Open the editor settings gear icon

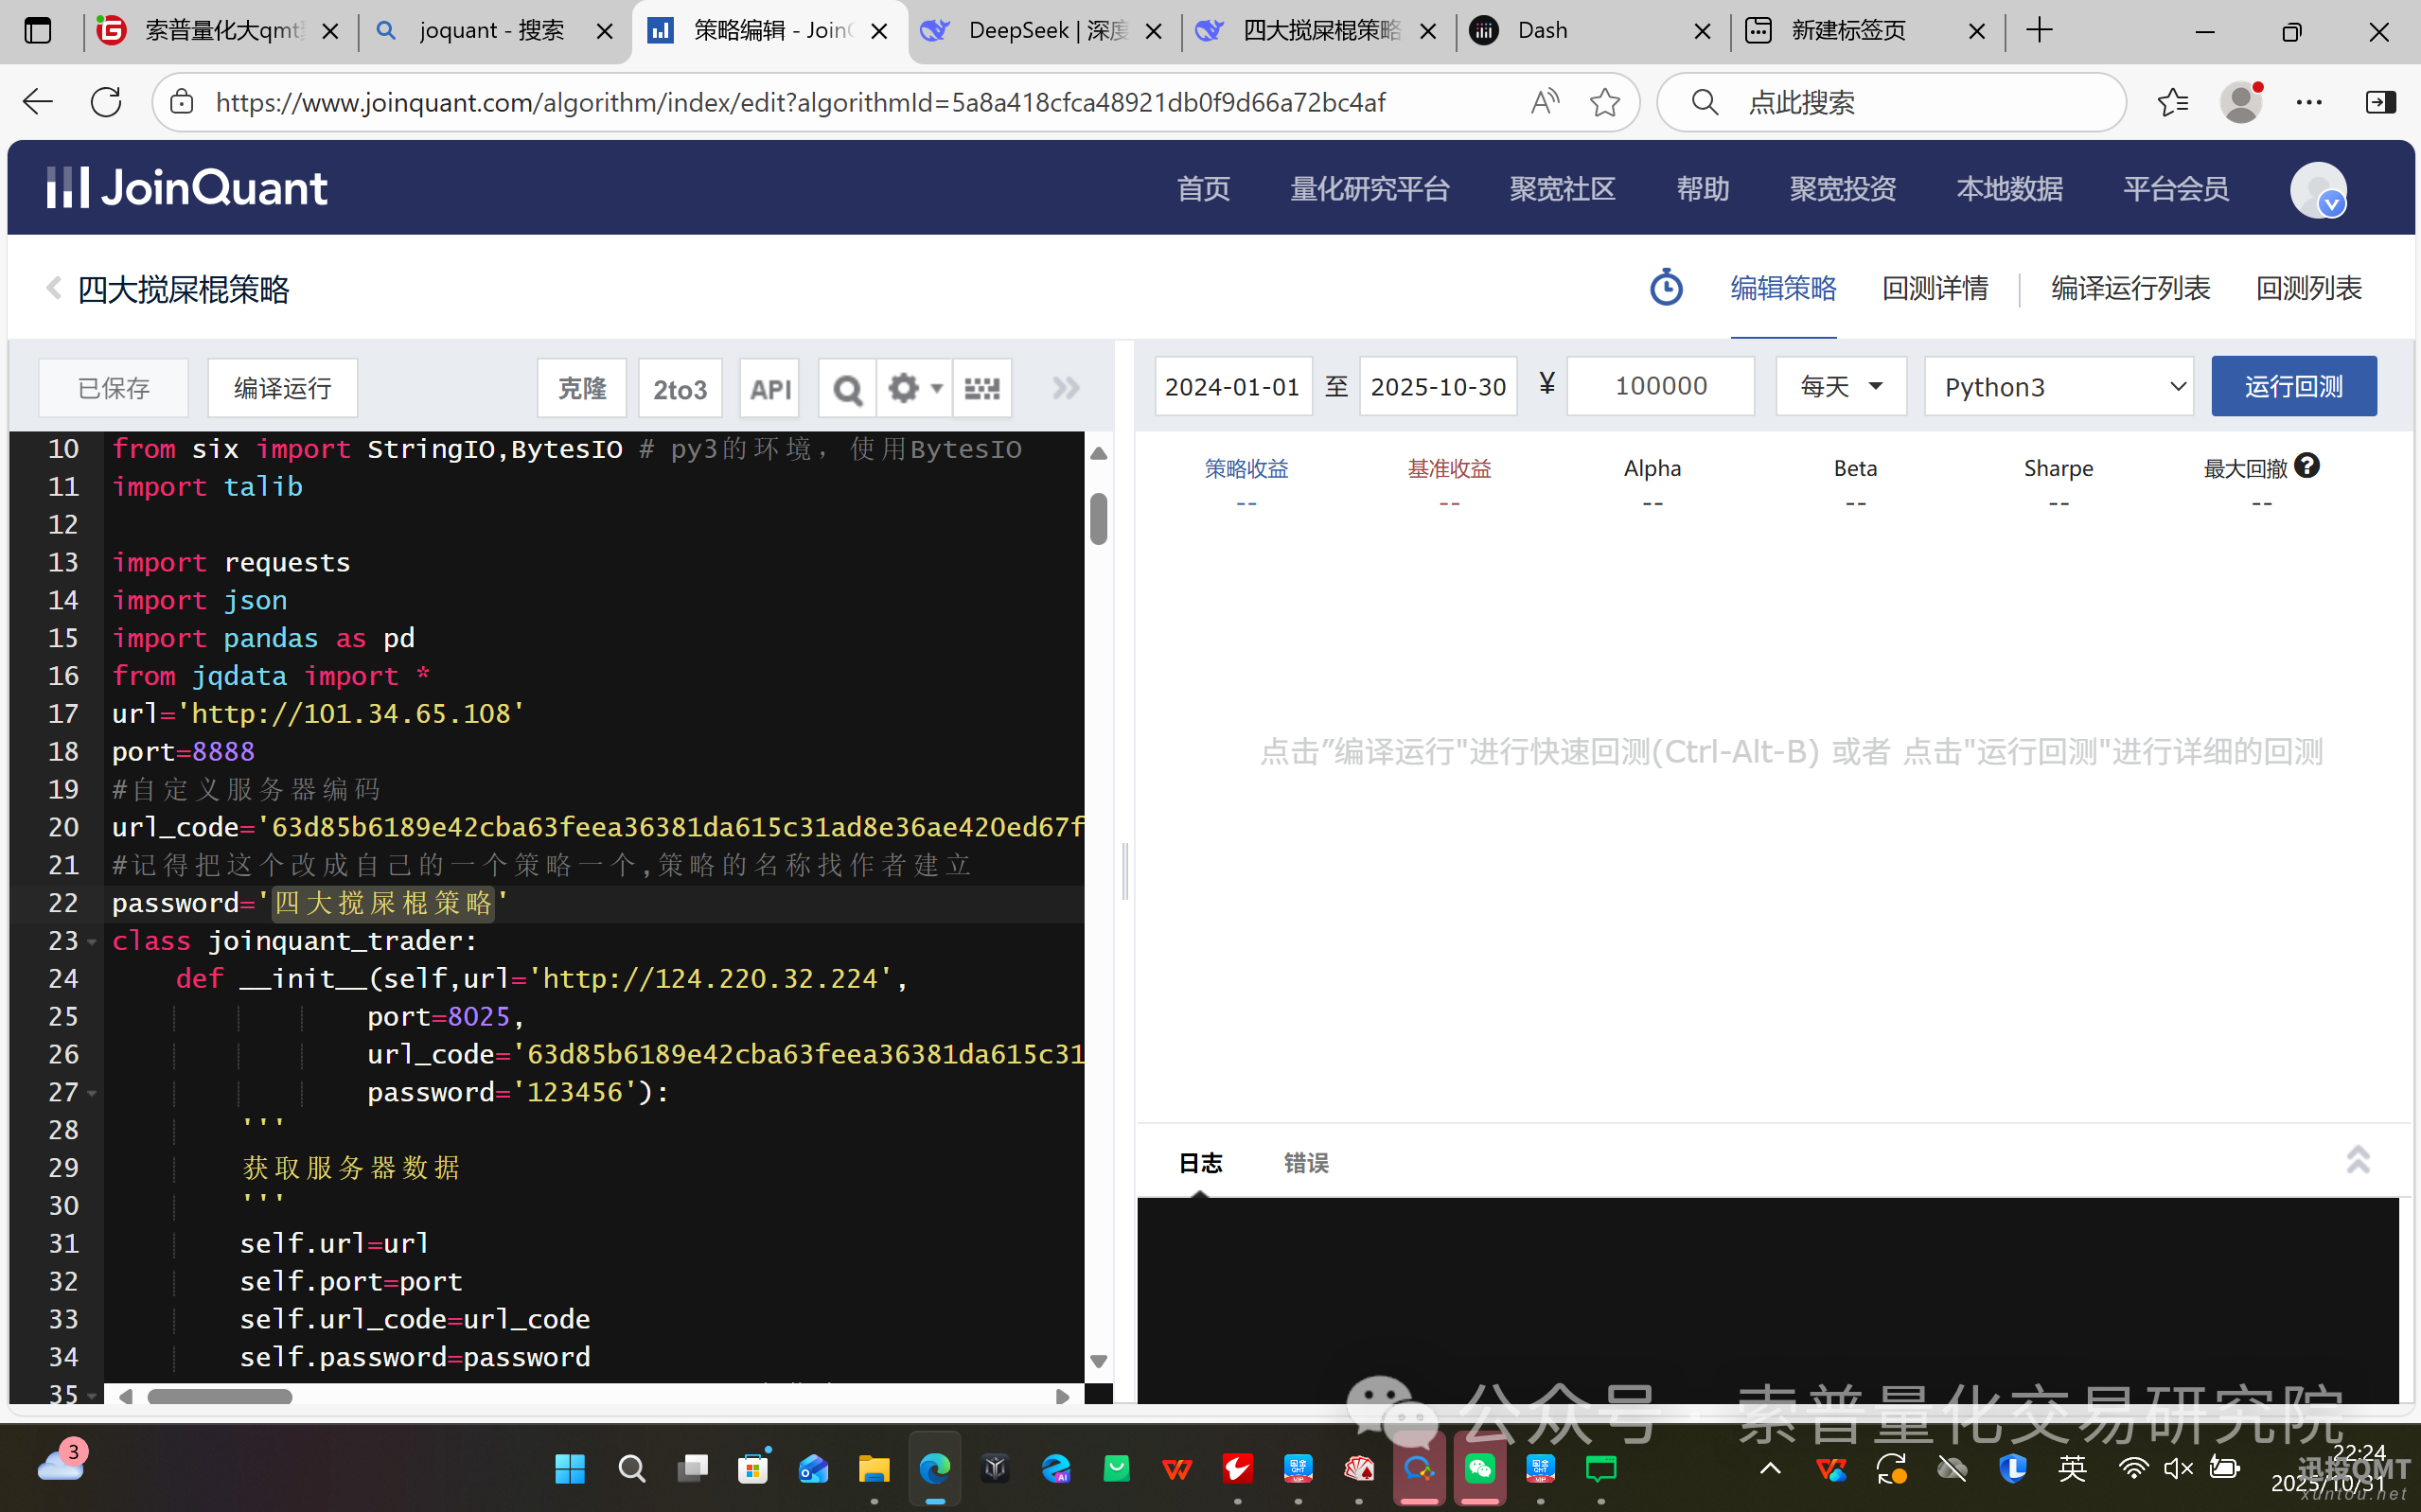click(904, 388)
